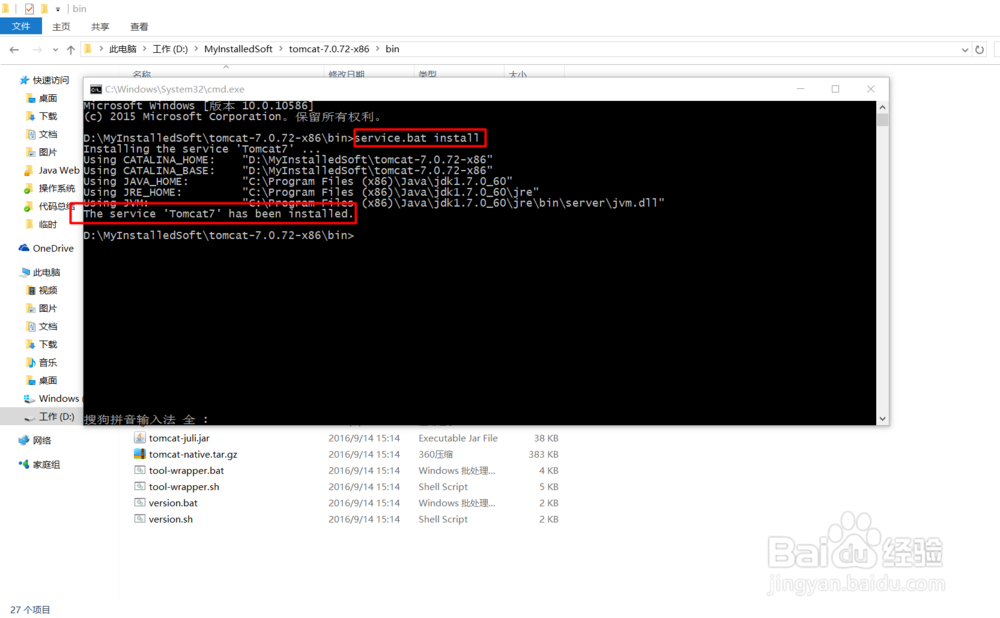
Task: Select 工作 (D:) drive in sidebar
Action: point(57,416)
